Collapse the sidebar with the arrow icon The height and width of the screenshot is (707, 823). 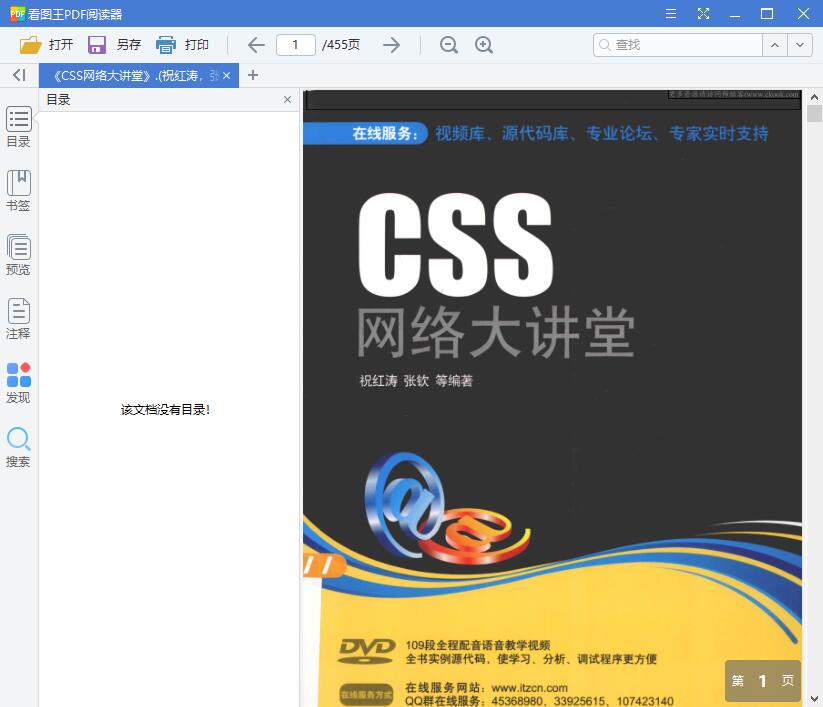19,76
